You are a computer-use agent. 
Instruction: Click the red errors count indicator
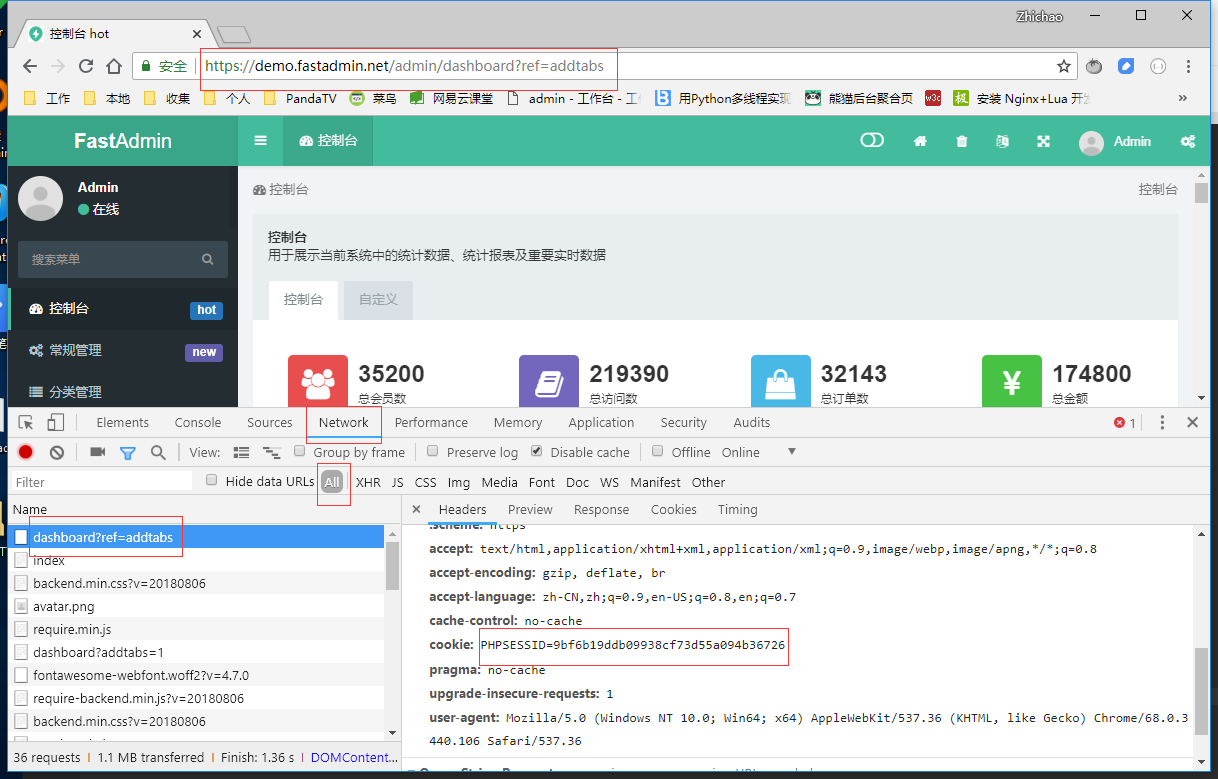(x=1125, y=423)
